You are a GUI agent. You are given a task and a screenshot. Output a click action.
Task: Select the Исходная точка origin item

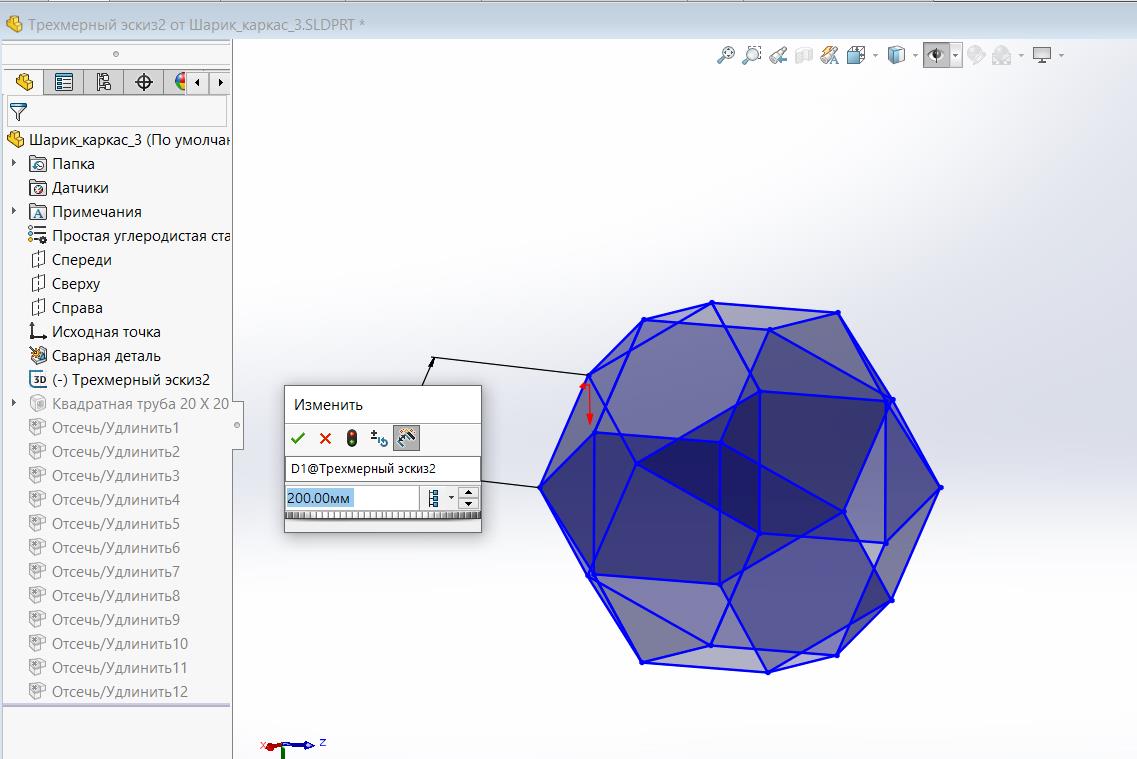coord(94,331)
